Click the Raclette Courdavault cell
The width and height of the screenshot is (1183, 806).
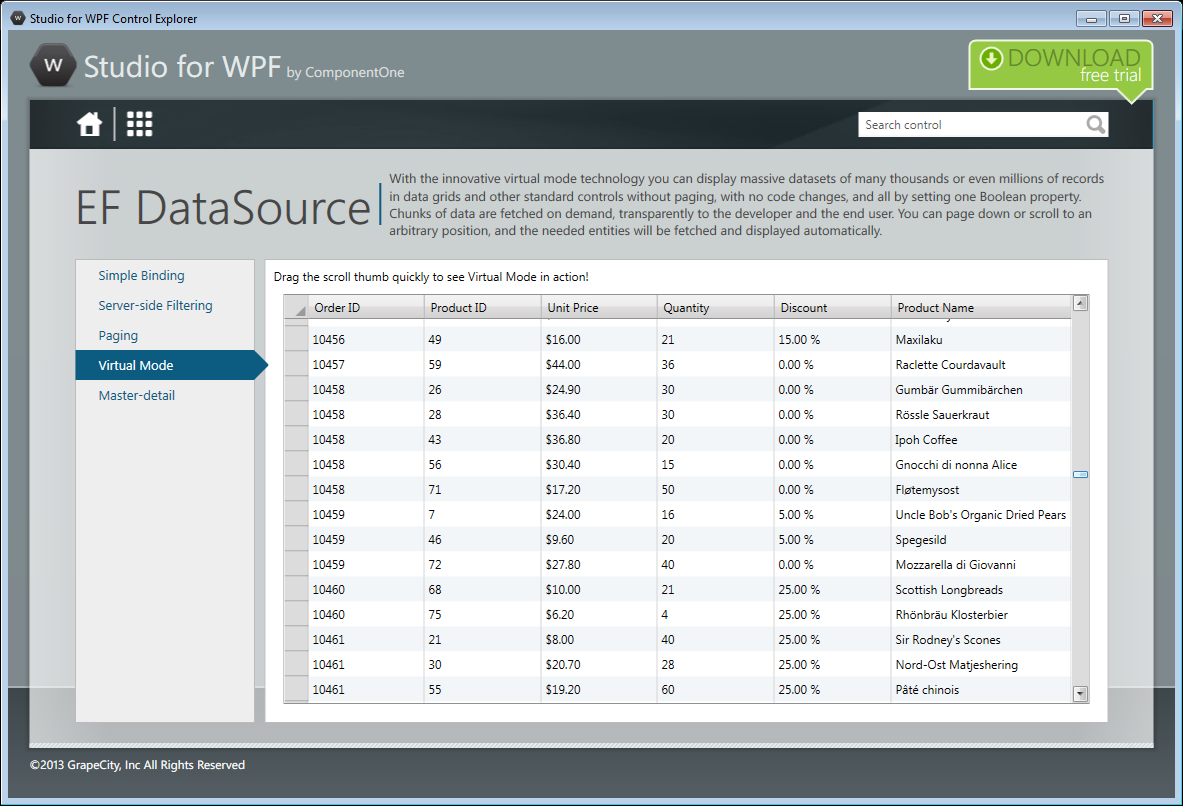pos(981,365)
